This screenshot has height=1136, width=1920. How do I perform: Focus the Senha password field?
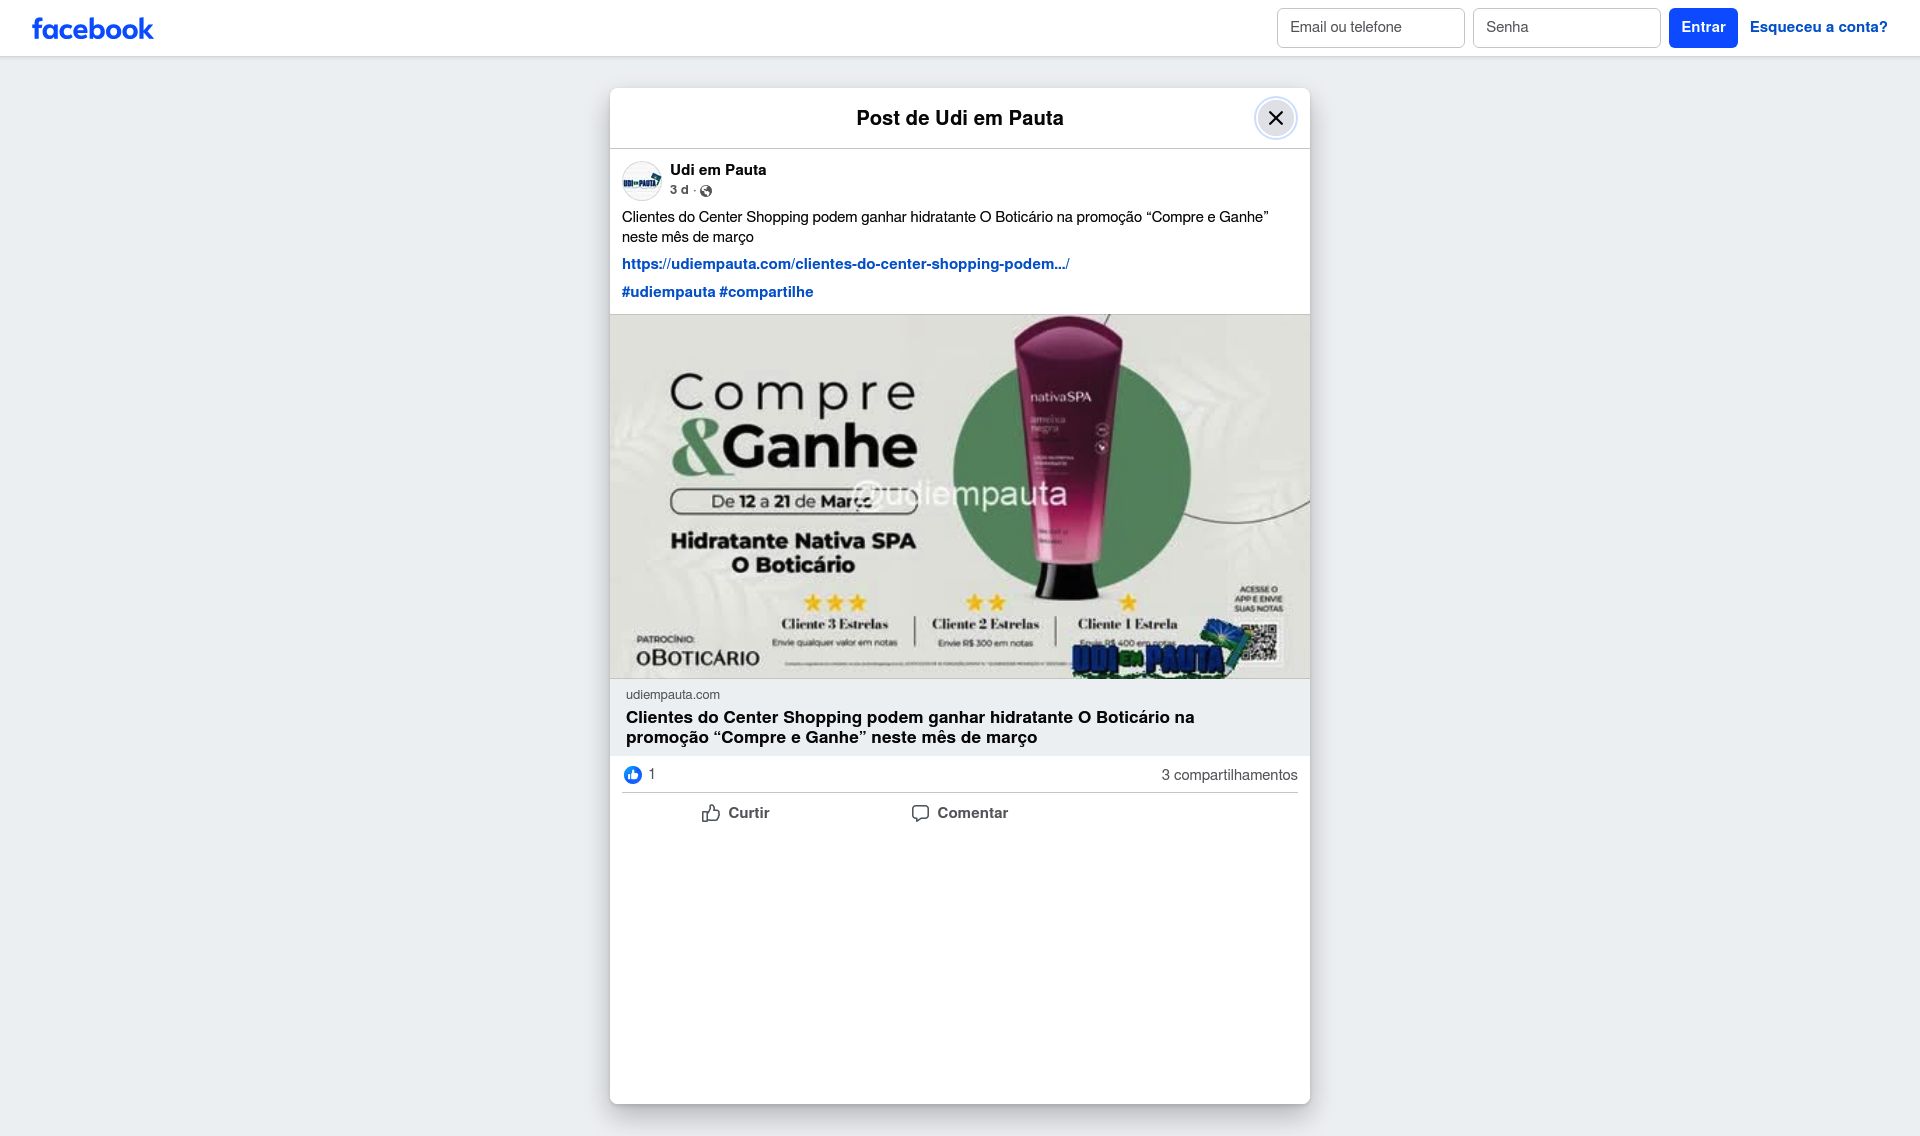(1566, 28)
